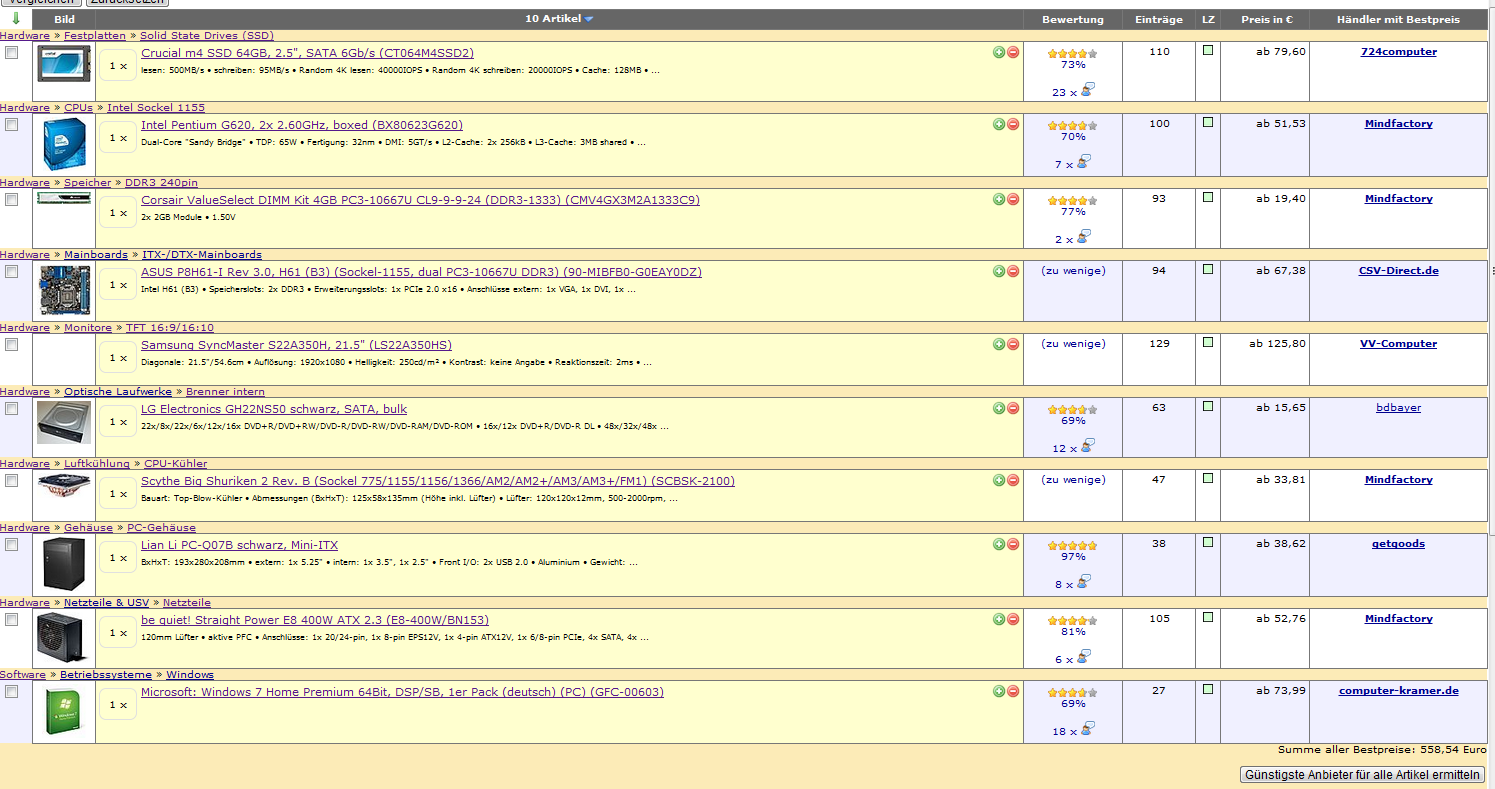Viewport: 1495px width, 789px height.
Task: Click green plus icon for Corsair ValueSelect DIMM
Action: [999, 199]
